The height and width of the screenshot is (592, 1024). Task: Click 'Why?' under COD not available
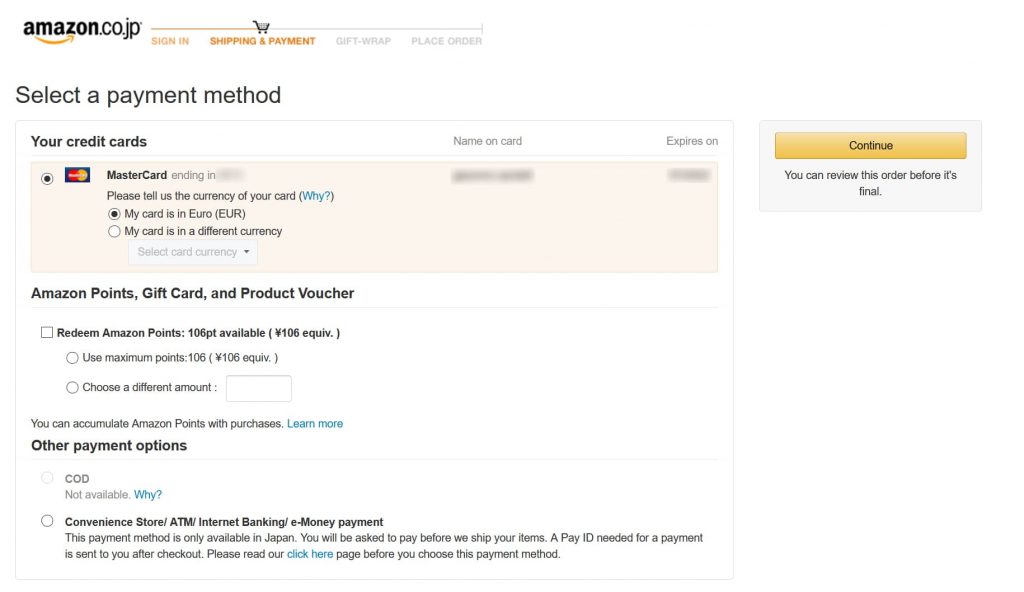(x=148, y=495)
